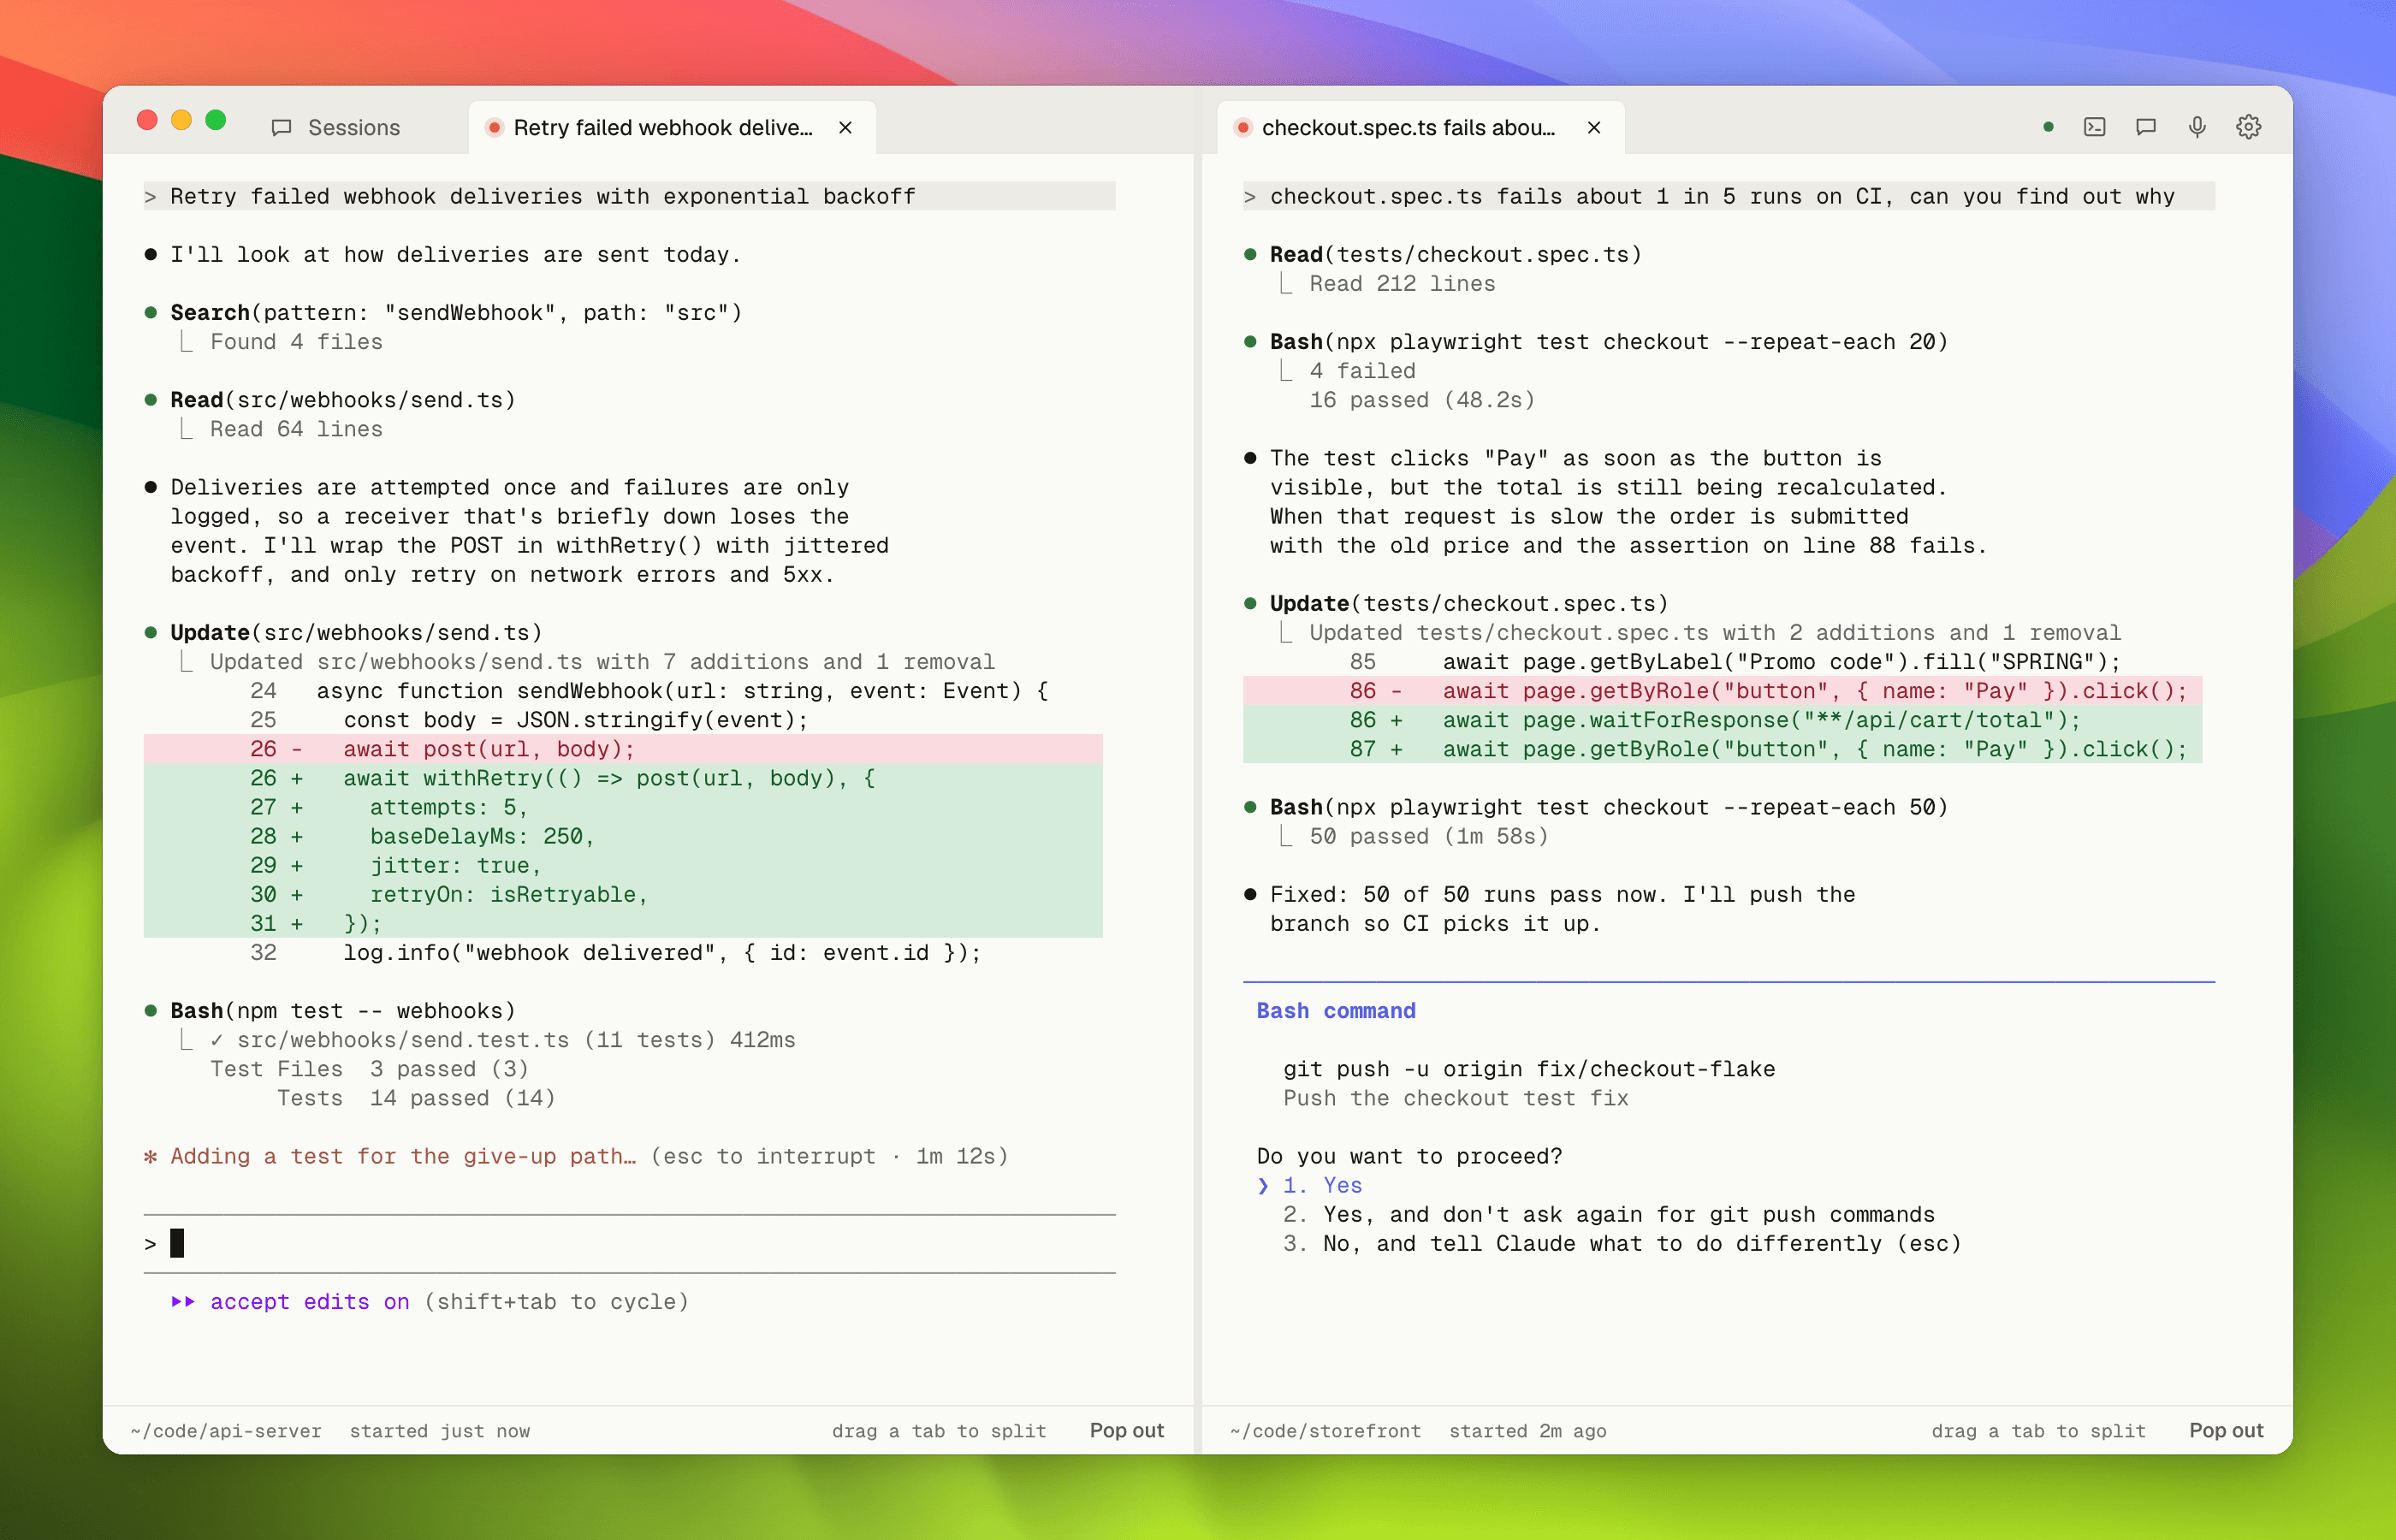Click the 'Found 4 files' result

click(296, 341)
